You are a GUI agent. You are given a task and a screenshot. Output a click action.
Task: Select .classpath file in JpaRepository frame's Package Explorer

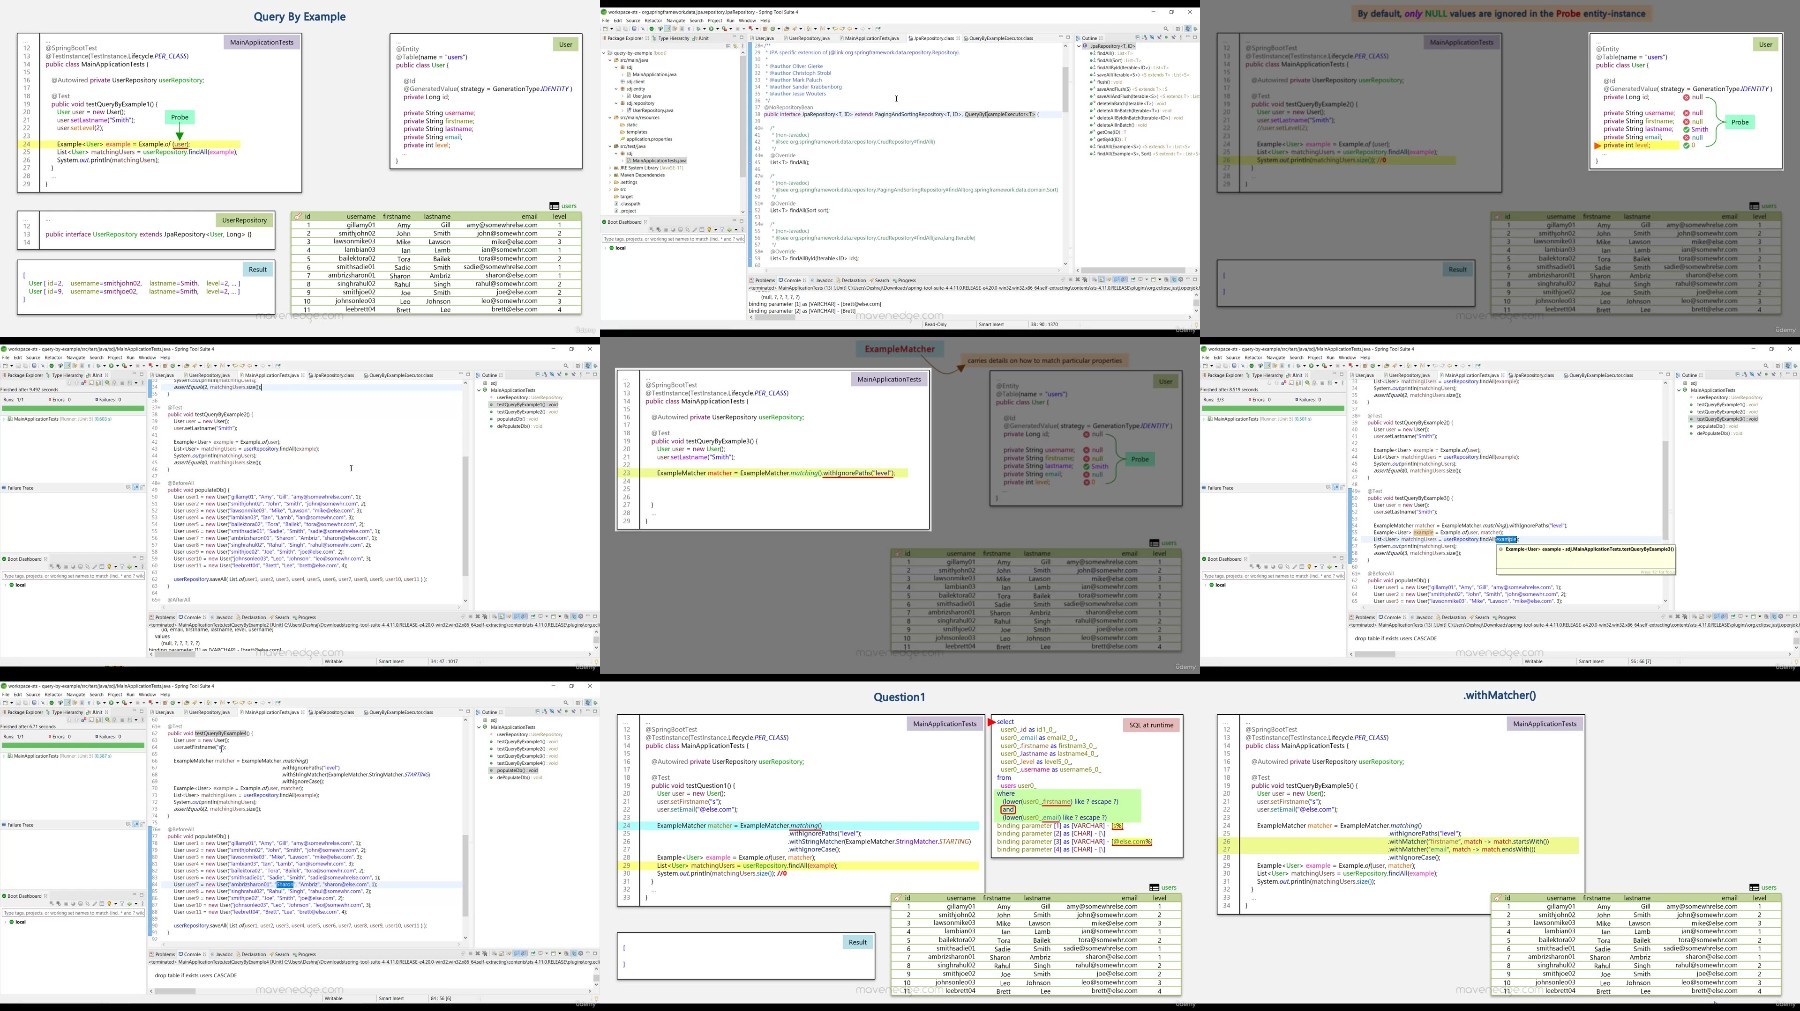[628, 204]
